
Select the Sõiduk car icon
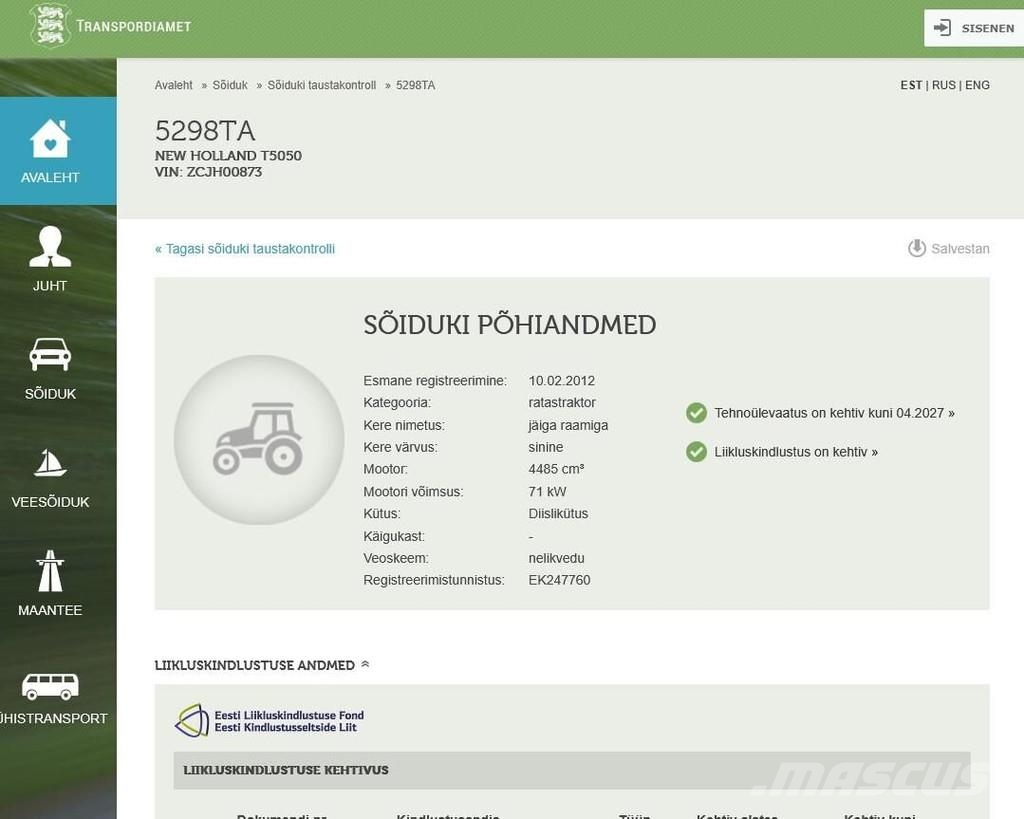50,354
